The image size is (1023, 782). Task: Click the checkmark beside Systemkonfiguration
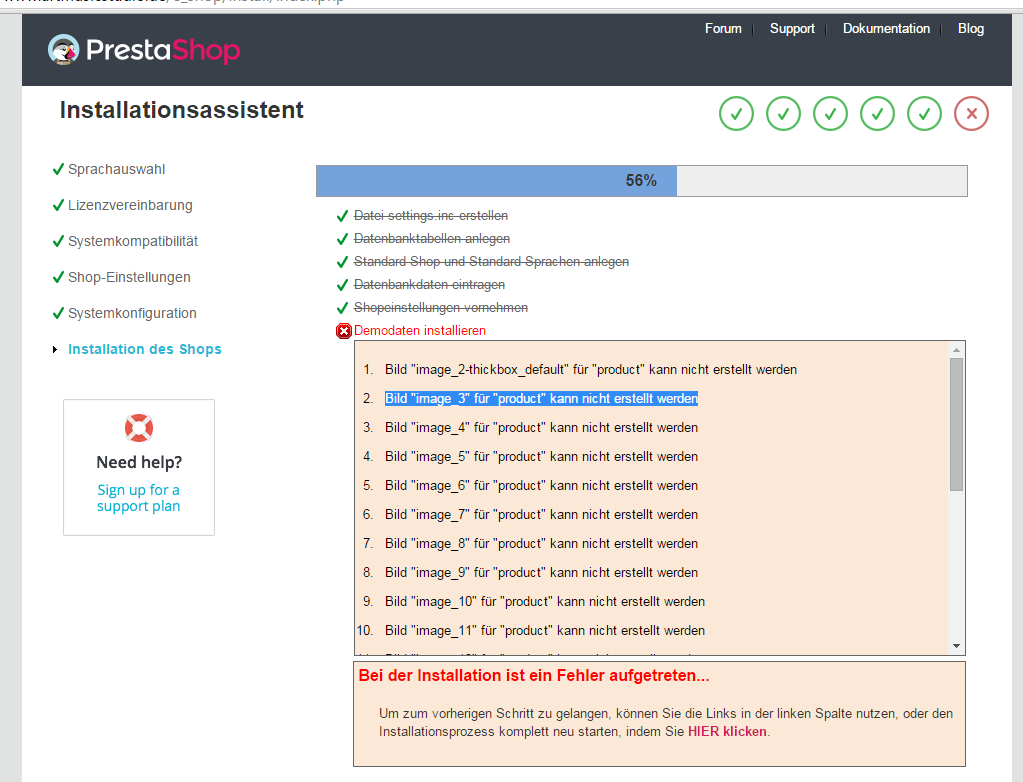pos(58,313)
